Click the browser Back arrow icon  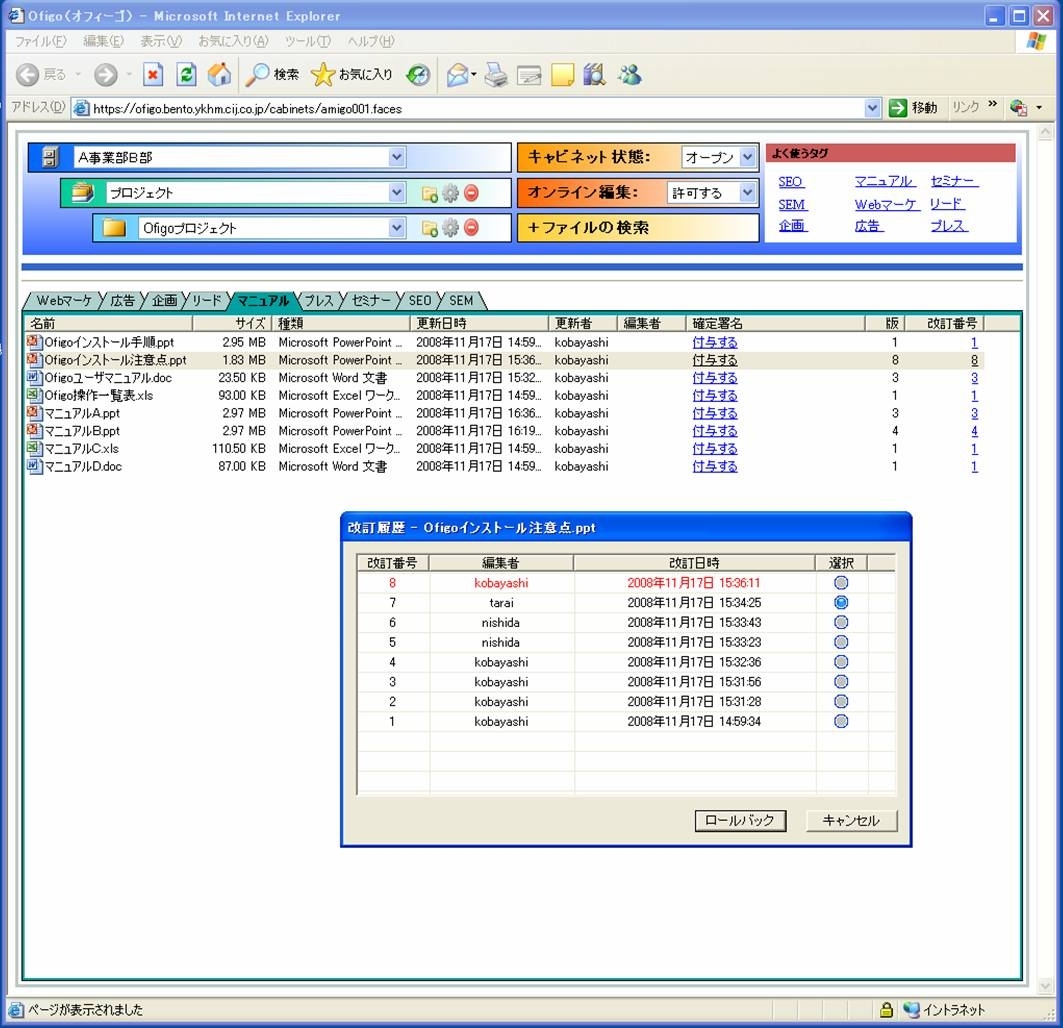[28, 75]
